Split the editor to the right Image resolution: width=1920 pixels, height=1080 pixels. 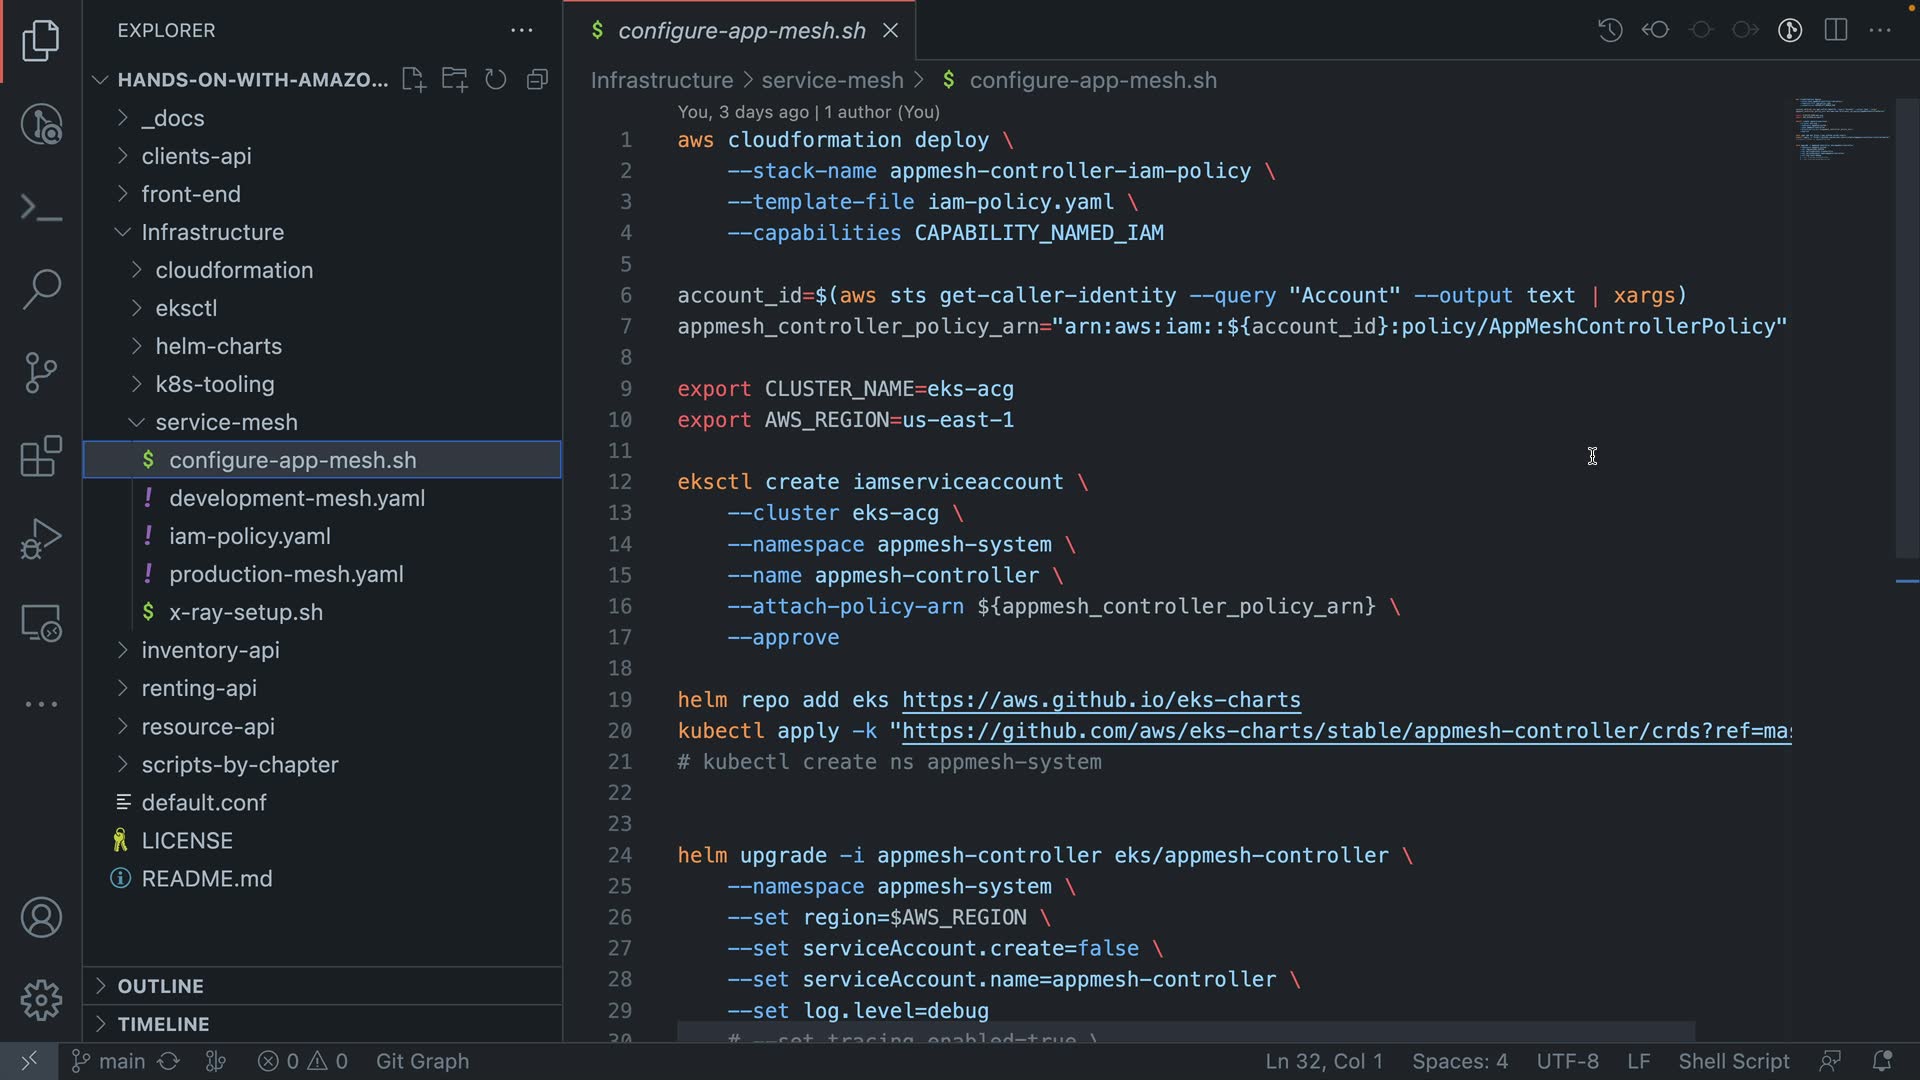click(x=1836, y=30)
